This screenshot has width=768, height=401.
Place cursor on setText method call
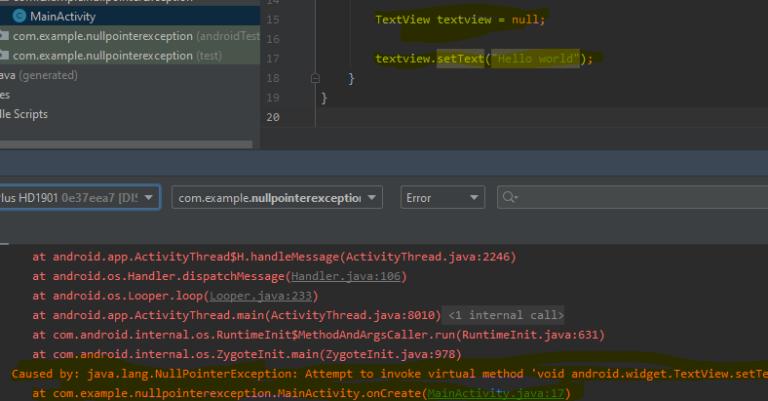coord(461,59)
